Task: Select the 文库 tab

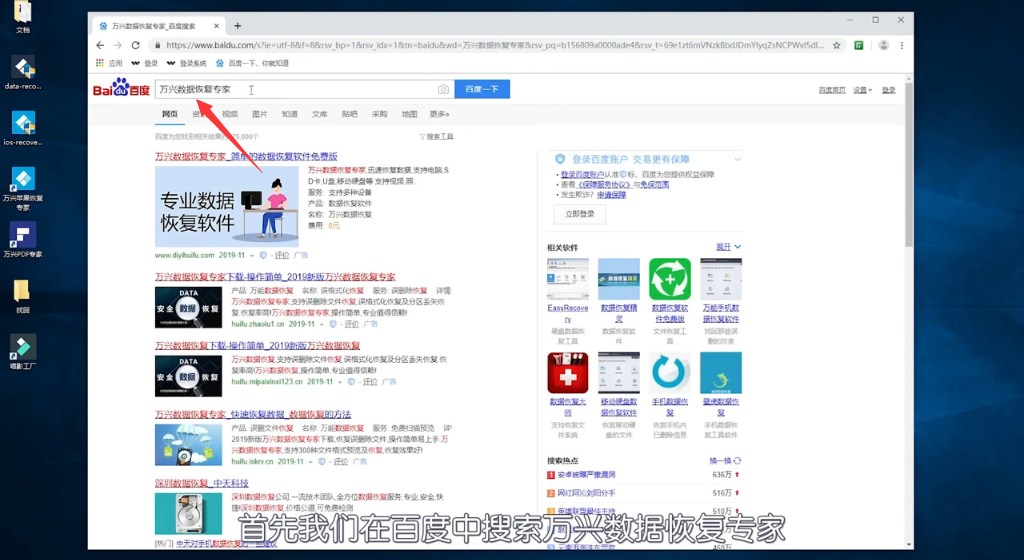Action: pyautogui.click(x=319, y=114)
